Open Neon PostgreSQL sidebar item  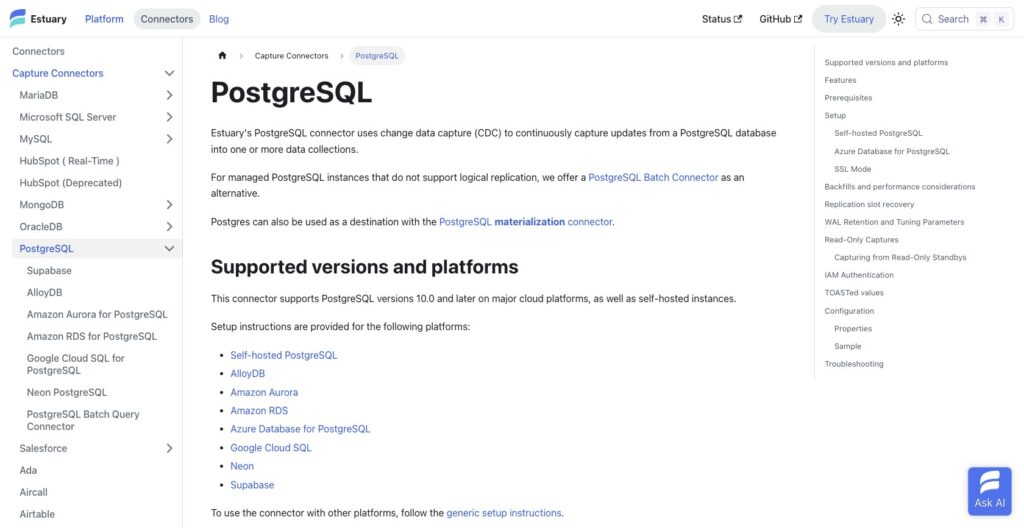pos(67,392)
